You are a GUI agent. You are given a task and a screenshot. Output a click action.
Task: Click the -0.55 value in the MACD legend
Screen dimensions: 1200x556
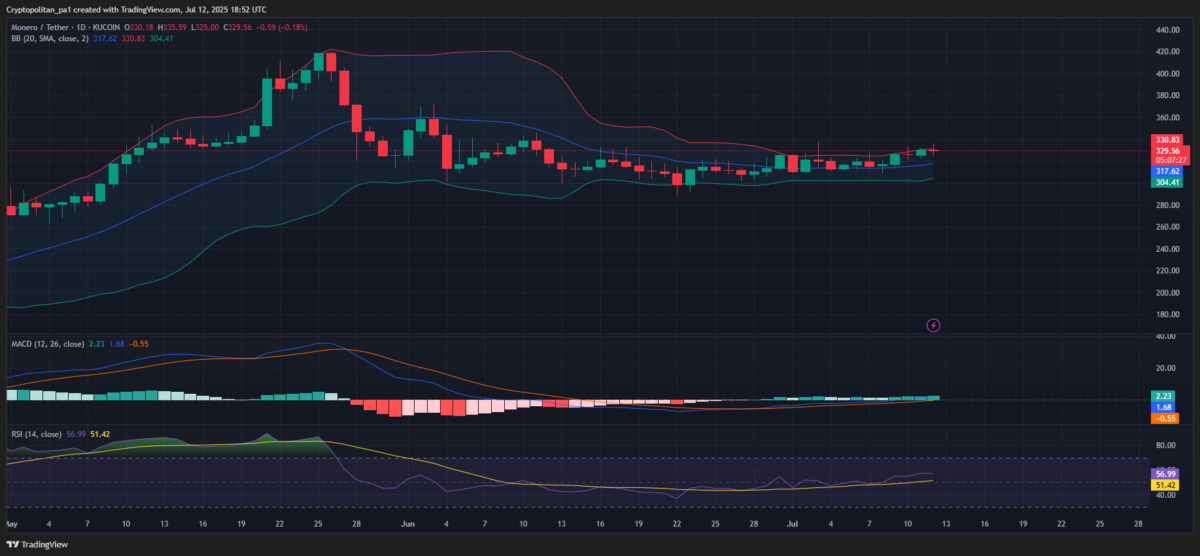140,344
